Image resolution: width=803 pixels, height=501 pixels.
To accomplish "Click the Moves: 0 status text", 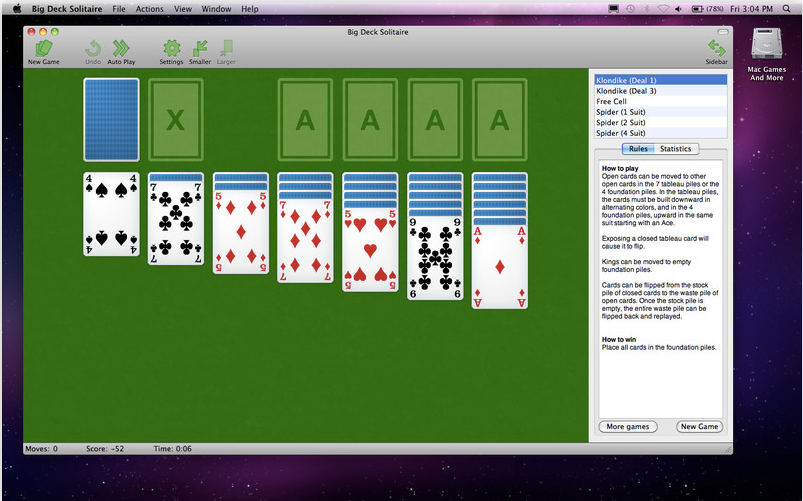I will click(41, 449).
